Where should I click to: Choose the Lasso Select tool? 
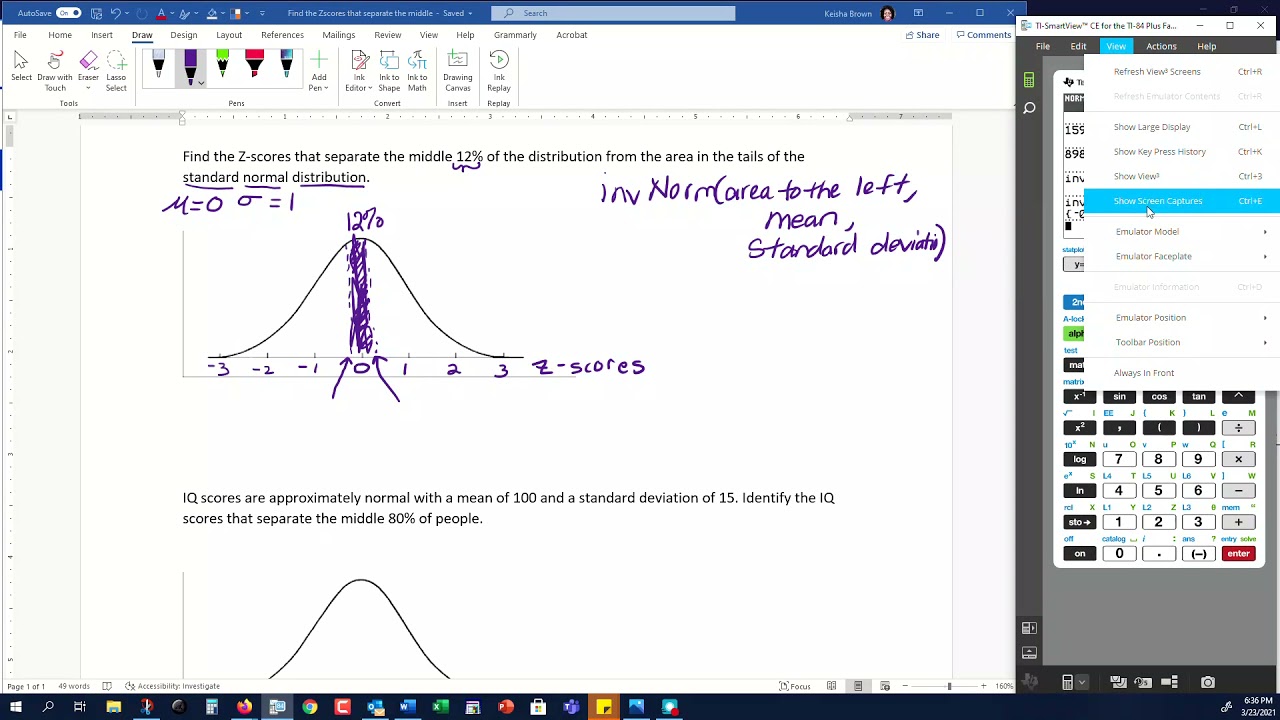pos(116,70)
